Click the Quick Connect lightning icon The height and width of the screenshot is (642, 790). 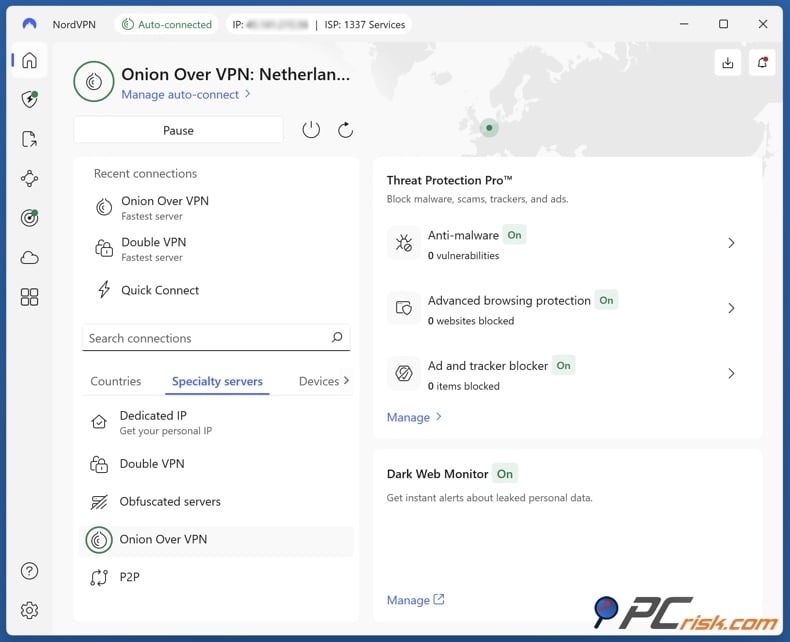[104, 289]
